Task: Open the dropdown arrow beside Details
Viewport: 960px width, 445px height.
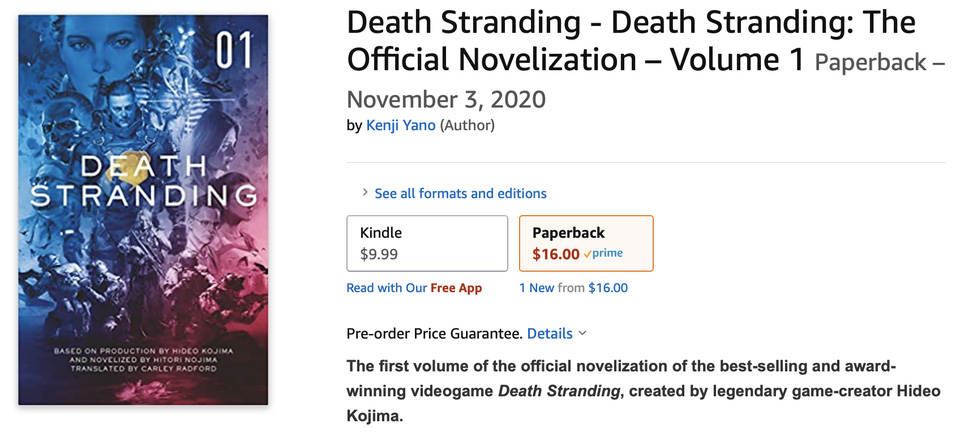Action: (x=582, y=333)
